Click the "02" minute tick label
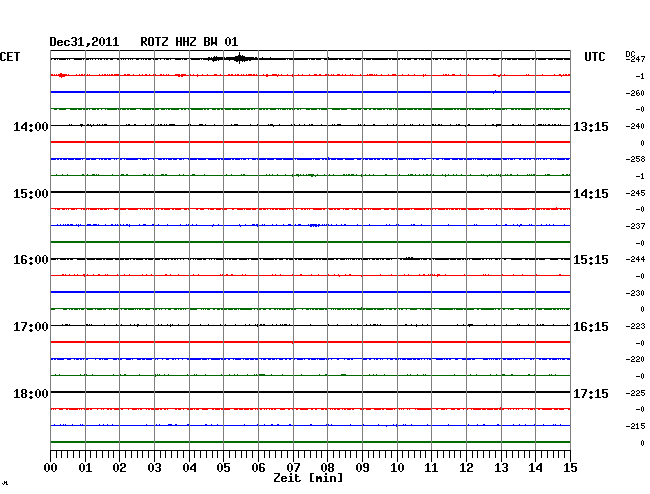Viewport: 650px width, 494px height. coord(119,468)
